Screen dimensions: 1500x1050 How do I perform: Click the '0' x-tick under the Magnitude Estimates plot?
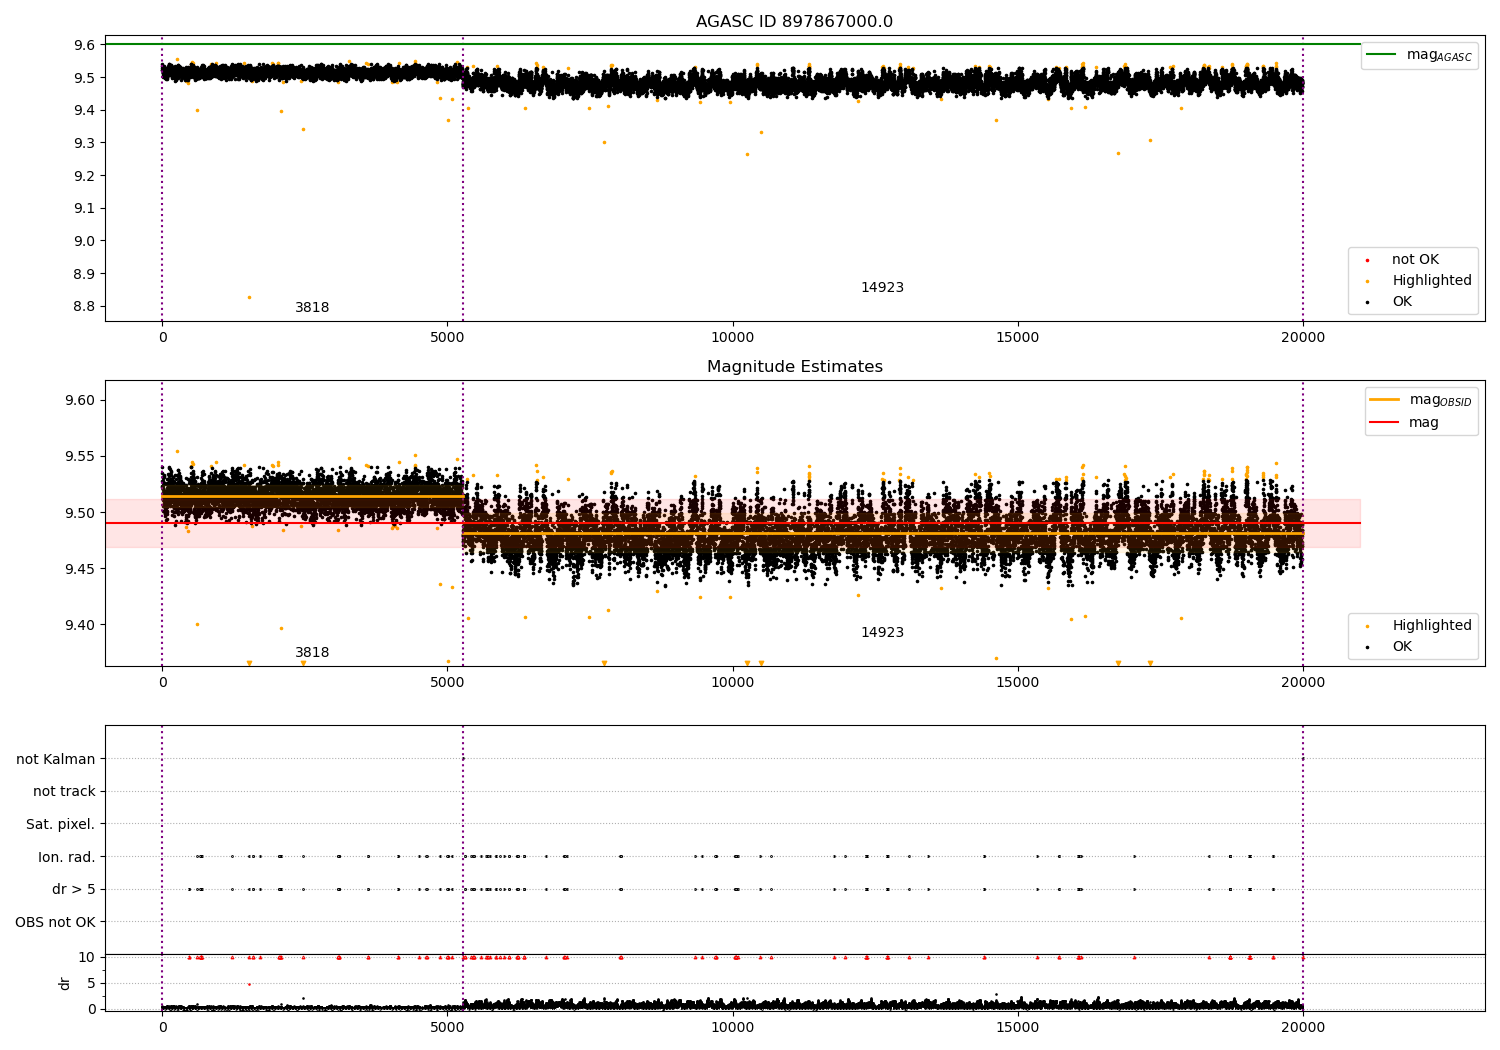[x=162, y=683]
